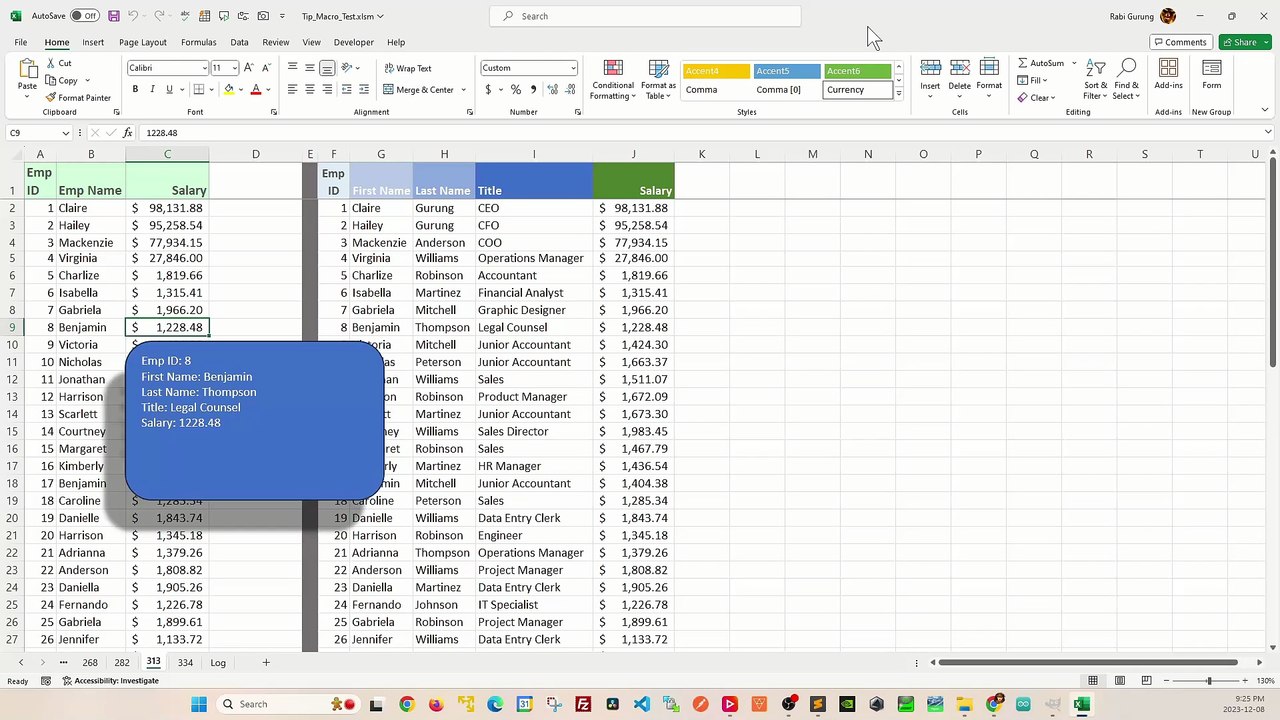
Task: Collapse the ribbon with the chevron
Action: 1265,110
